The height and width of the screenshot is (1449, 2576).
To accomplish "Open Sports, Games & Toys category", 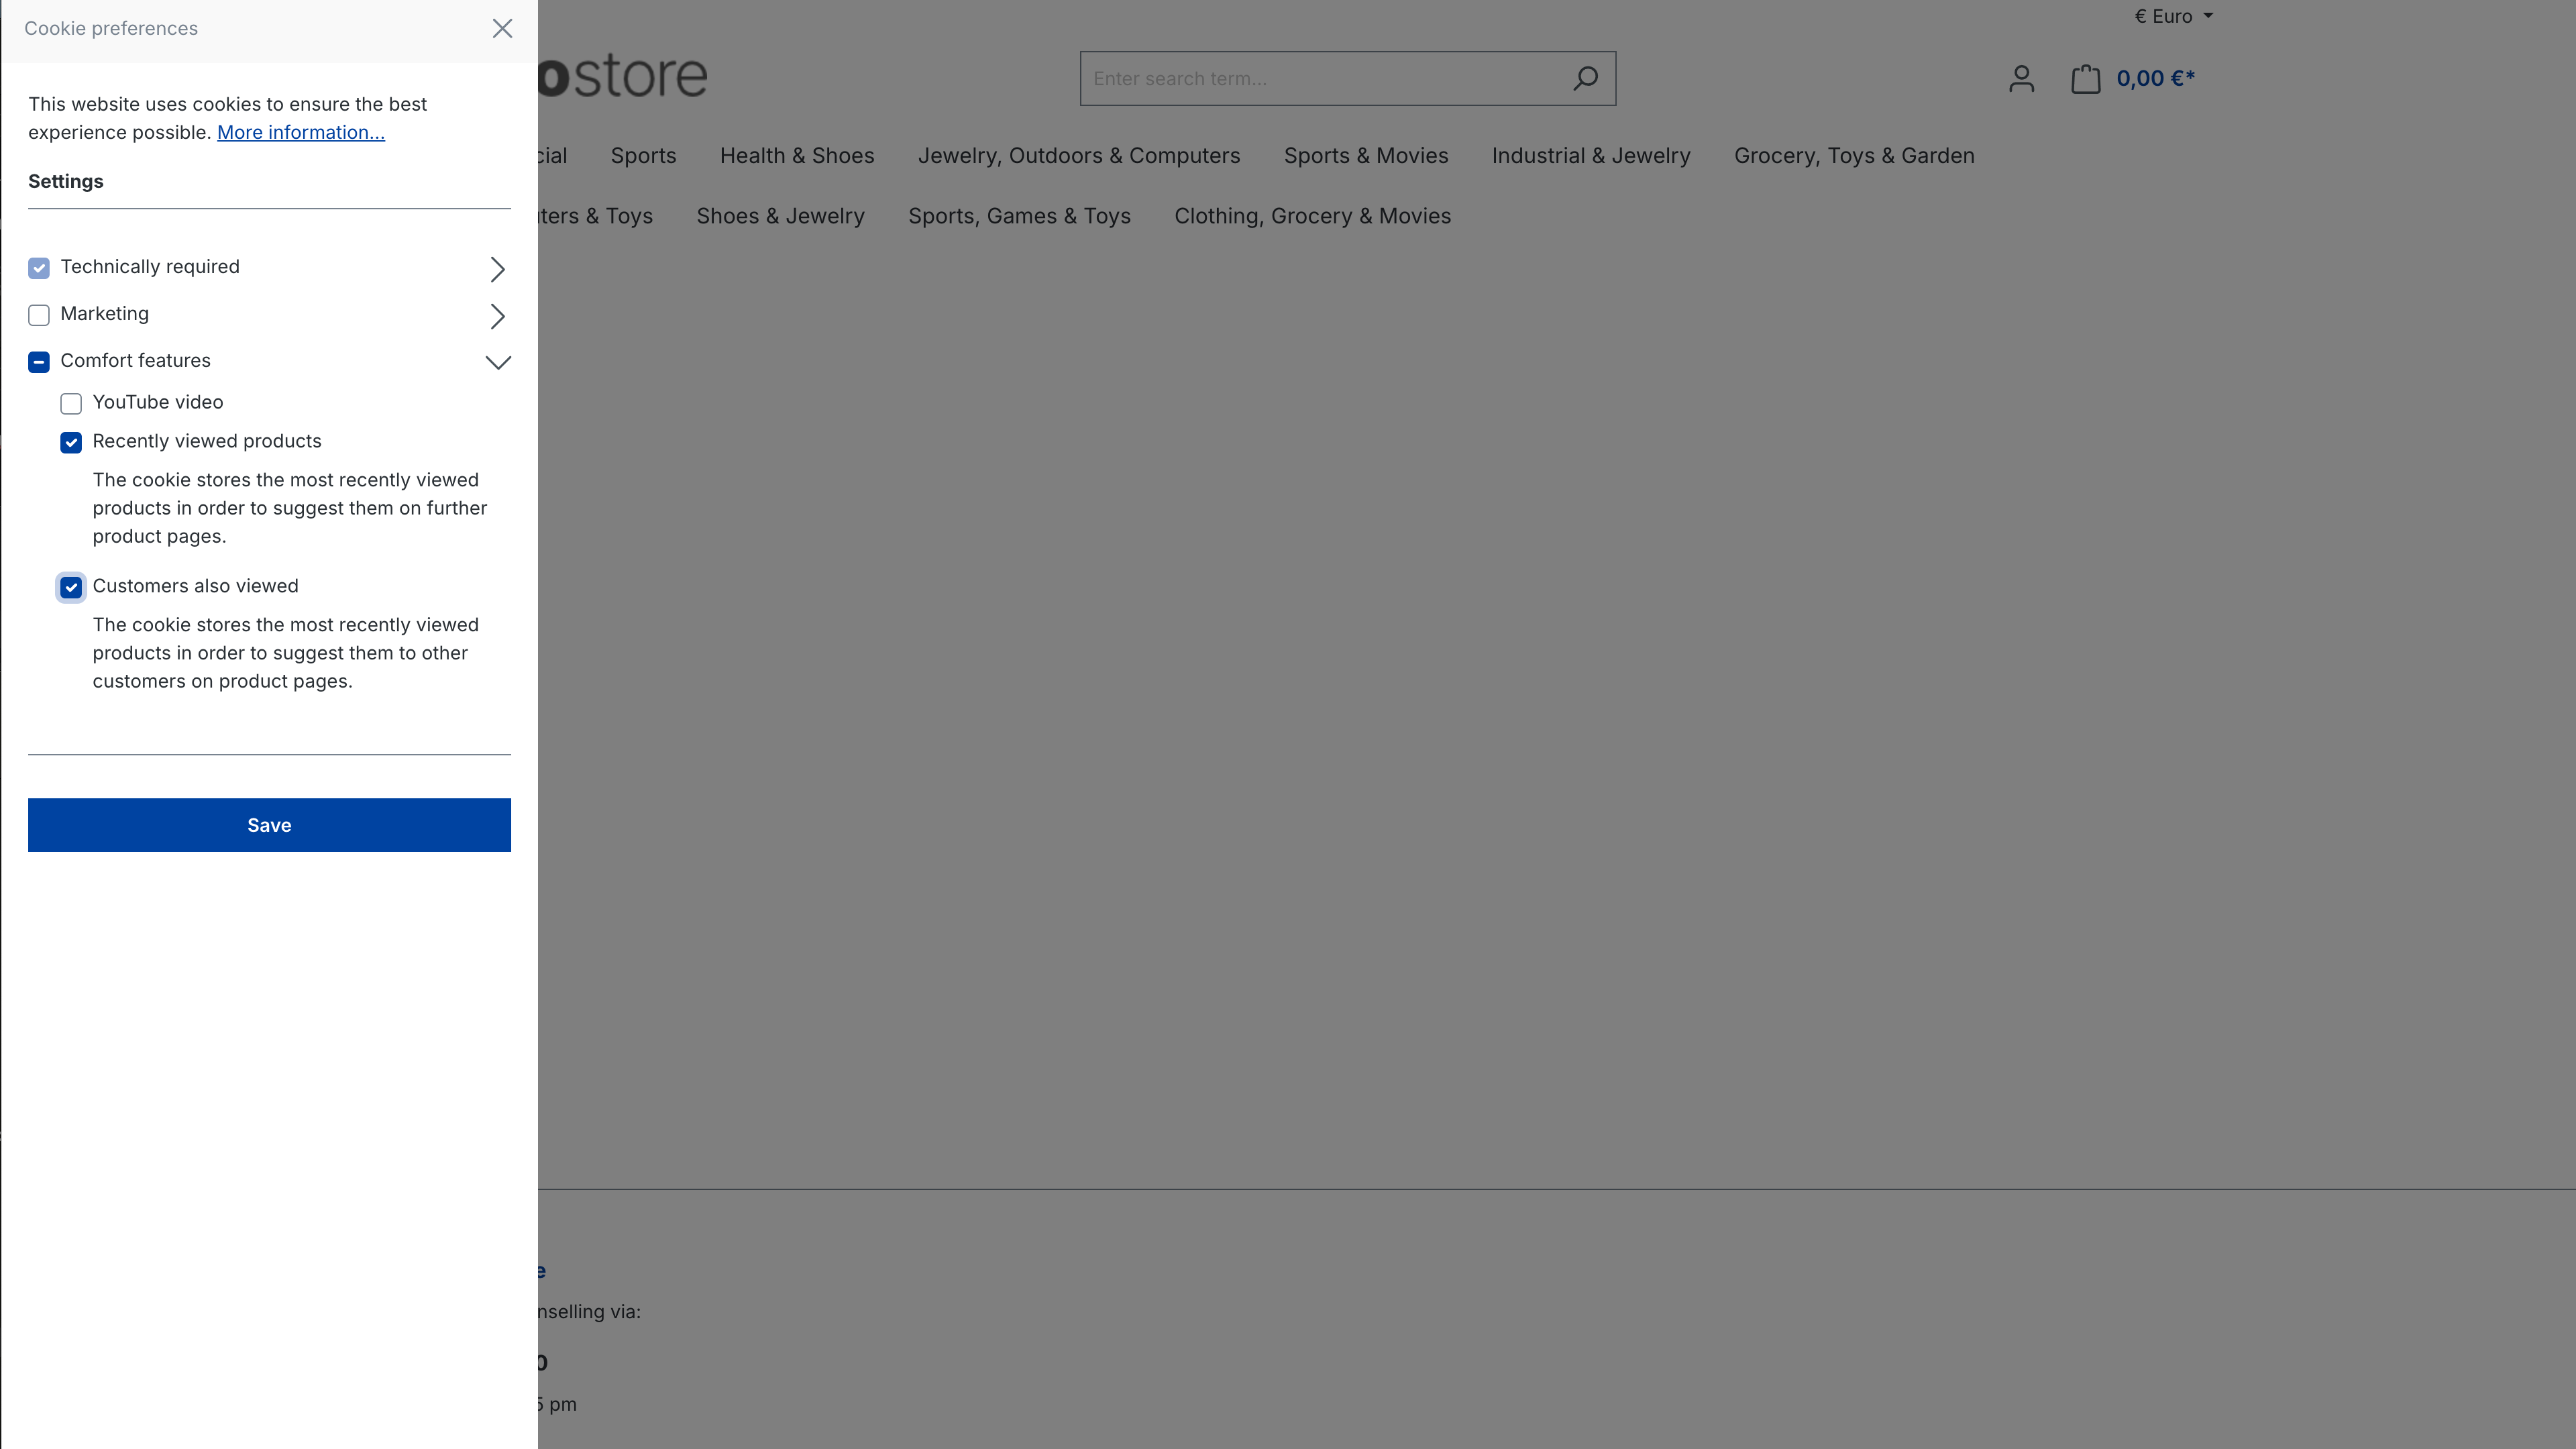I will click(x=1019, y=216).
